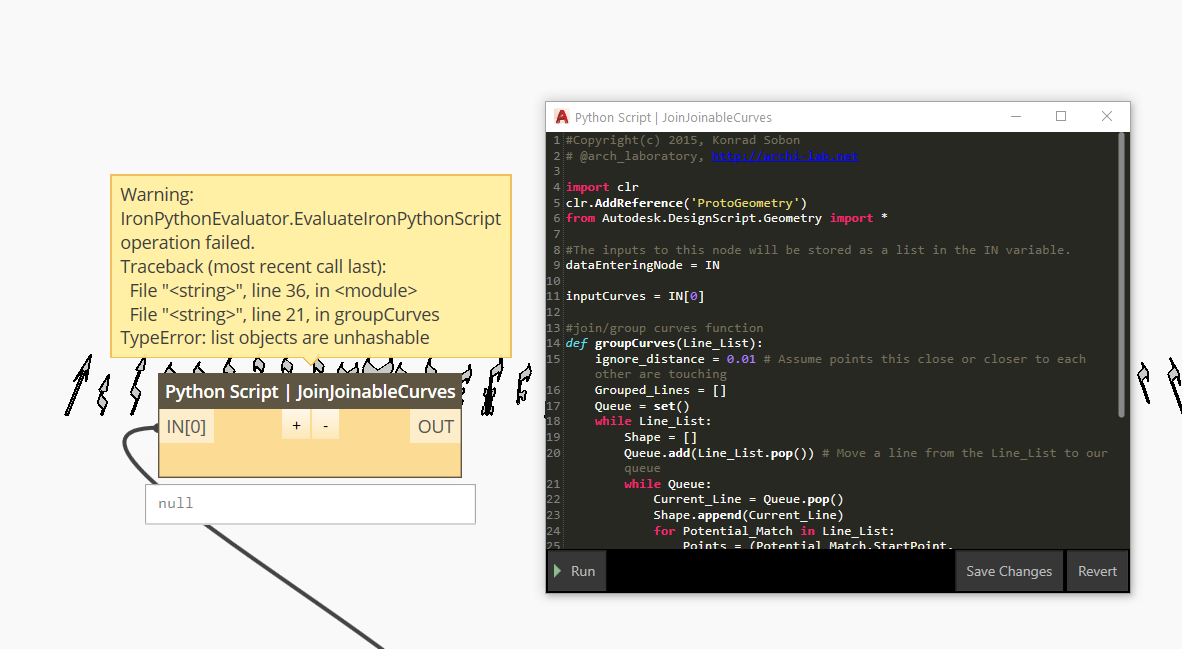Image resolution: width=1182 pixels, height=649 pixels.
Task: Click the 'Queue = set()' code line
Action: coord(642,406)
